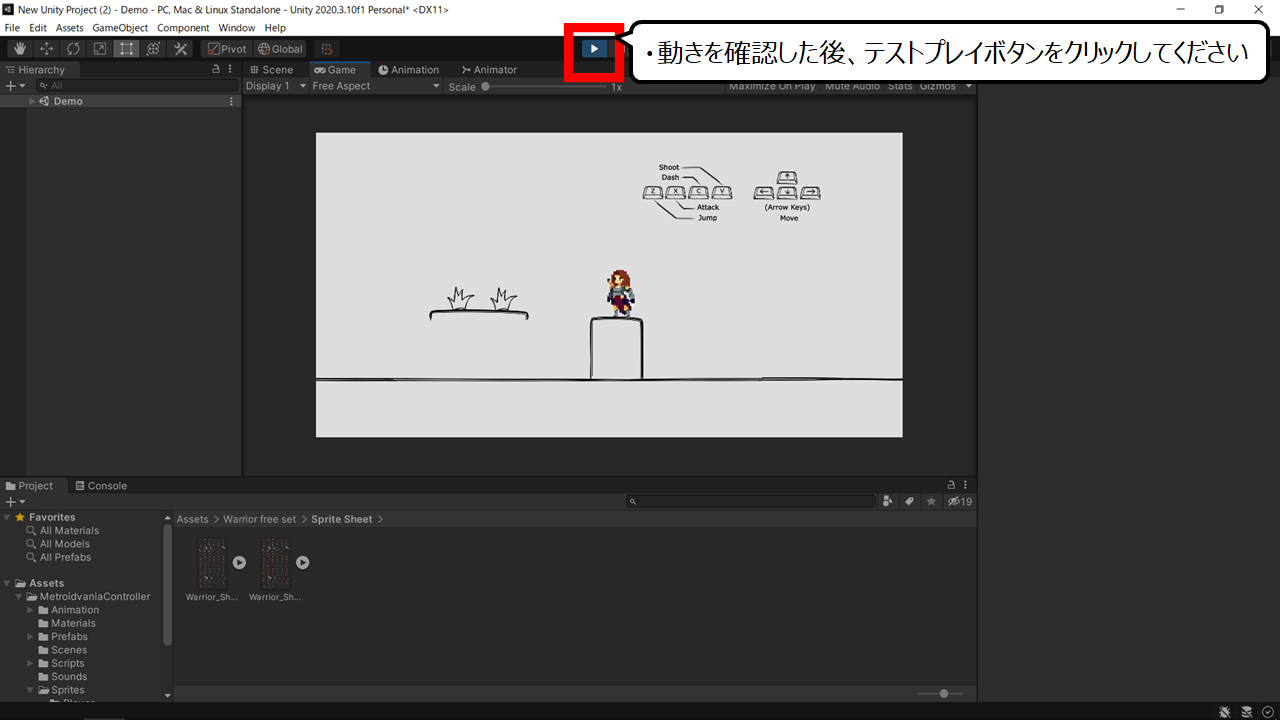
Task: Click the Play button
Action: tap(594, 48)
